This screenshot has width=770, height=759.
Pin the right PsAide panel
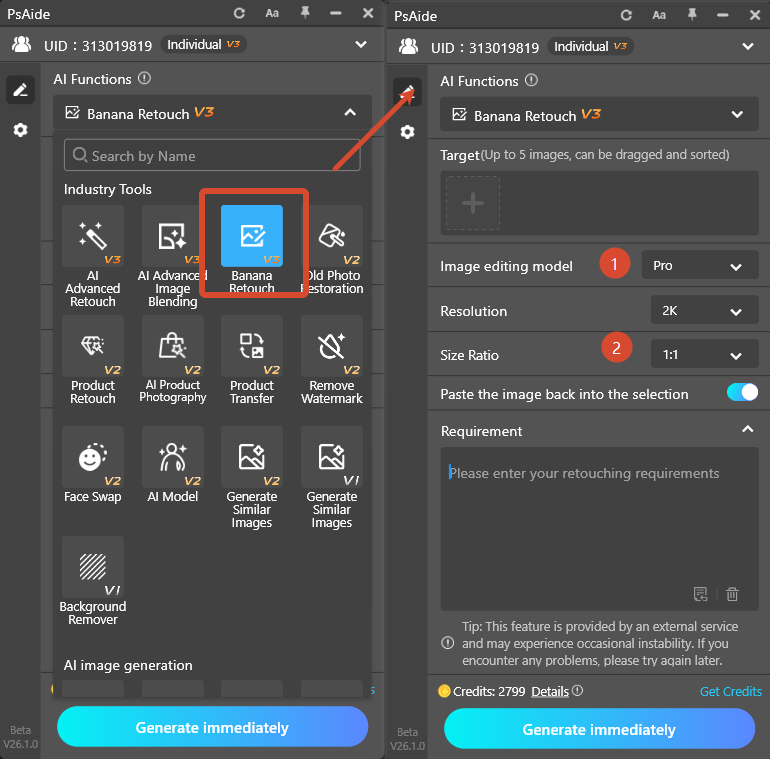coord(692,15)
